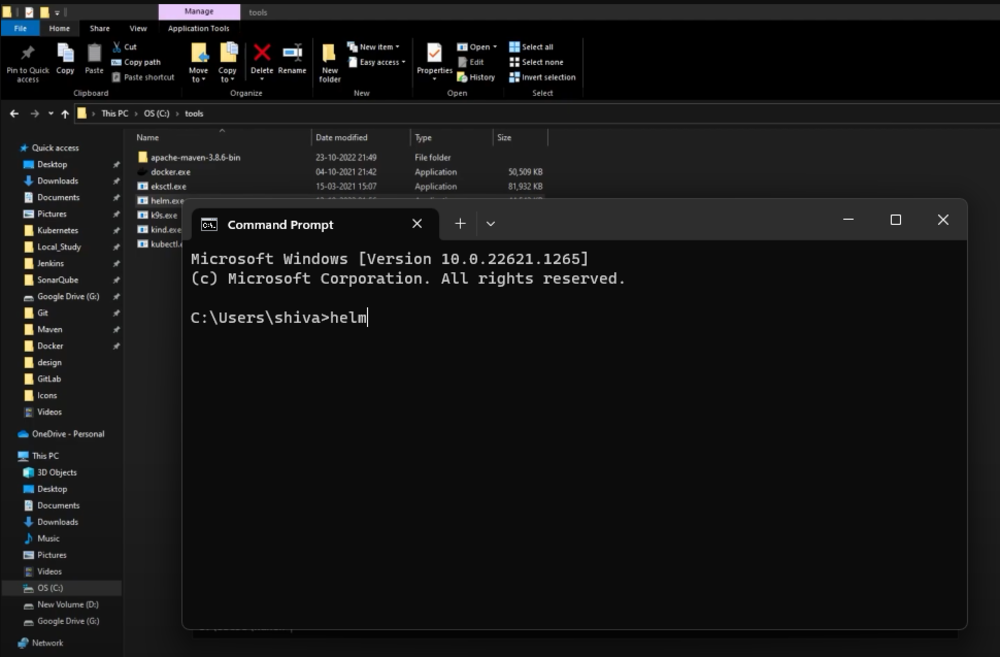Viewport: 1000px width, 657px height.
Task: Select the Kubernetes folder in Quick access
Action: (58, 230)
